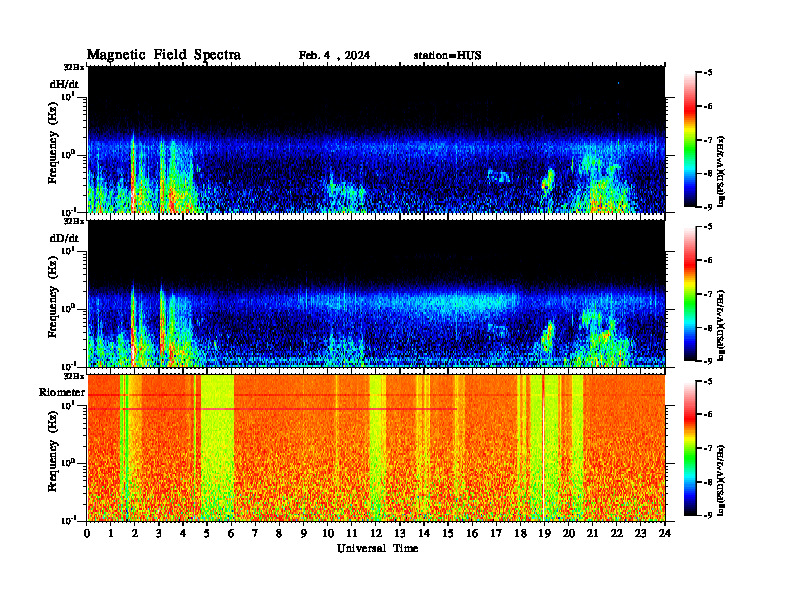Select the "dD/dt" panel label
Screen dimensions: 792x612
pyautogui.click(x=64, y=238)
